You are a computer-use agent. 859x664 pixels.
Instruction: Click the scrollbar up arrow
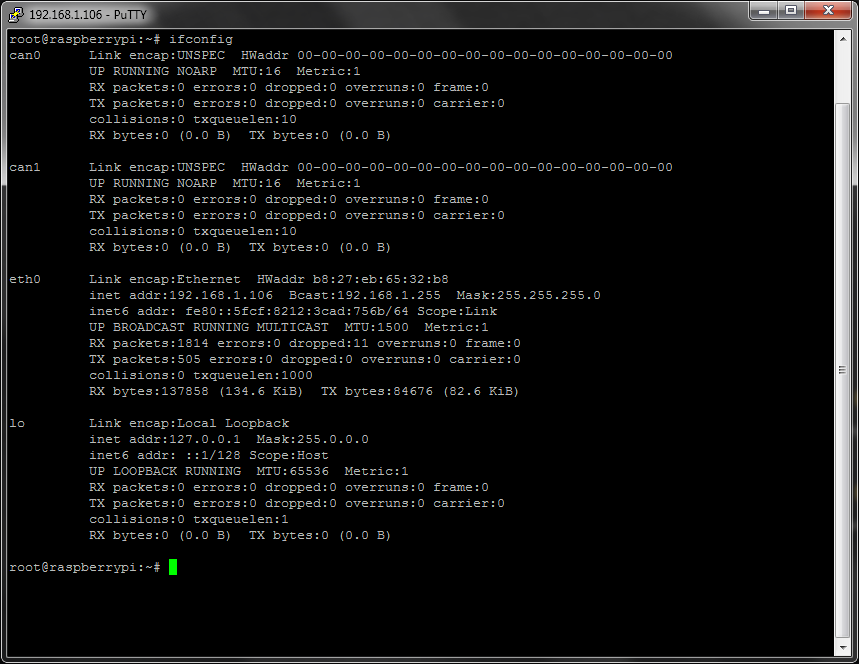click(843, 38)
